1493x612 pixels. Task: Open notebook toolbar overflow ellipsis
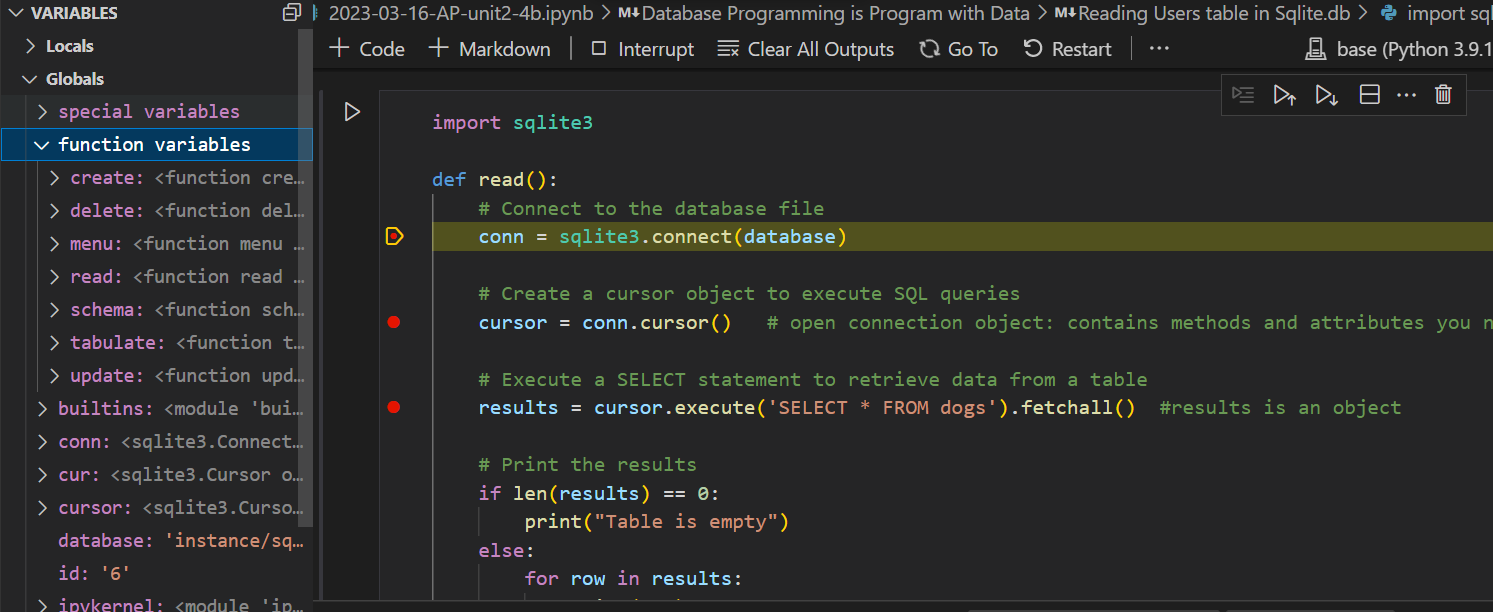click(1159, 49)
